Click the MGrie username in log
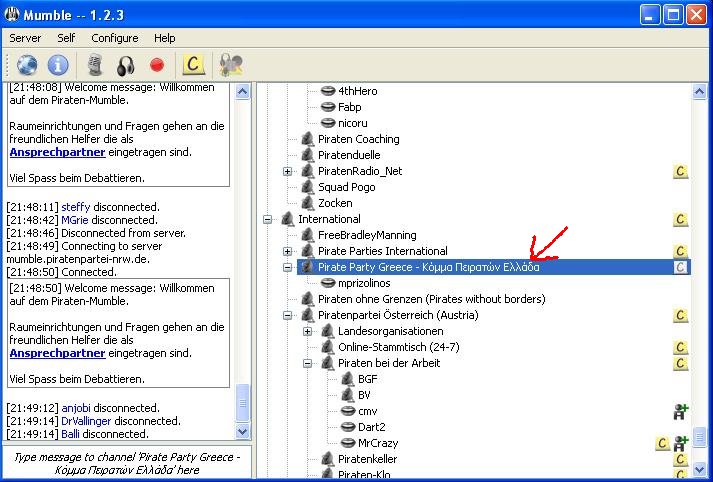 click(x=75, y=220)
